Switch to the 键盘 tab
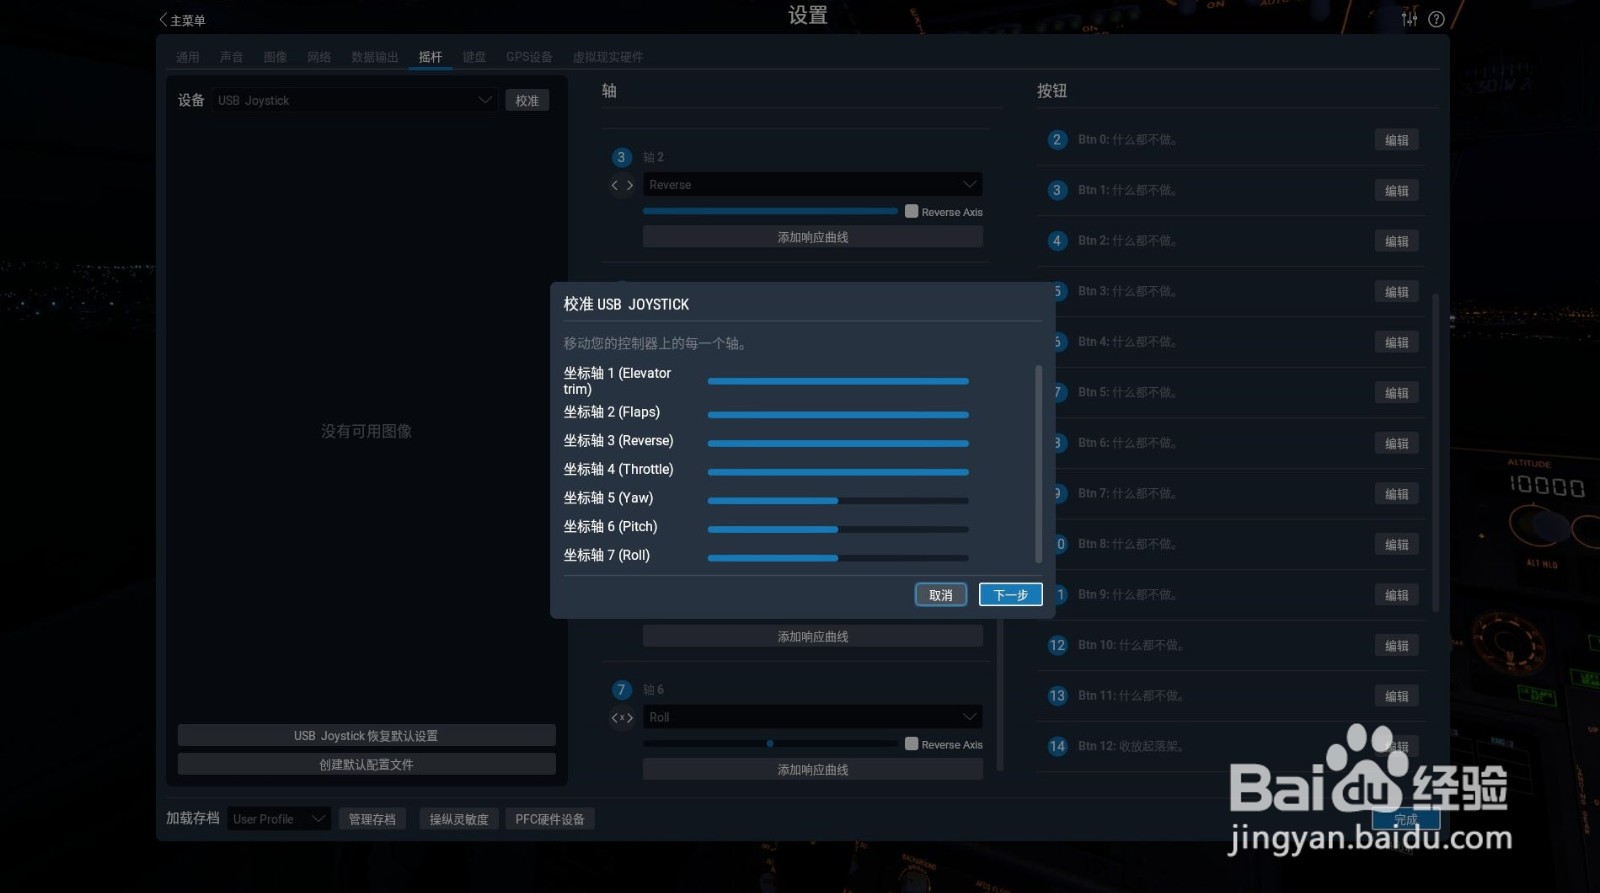This screenshot has height=893, width=1600. pos(474,57)
